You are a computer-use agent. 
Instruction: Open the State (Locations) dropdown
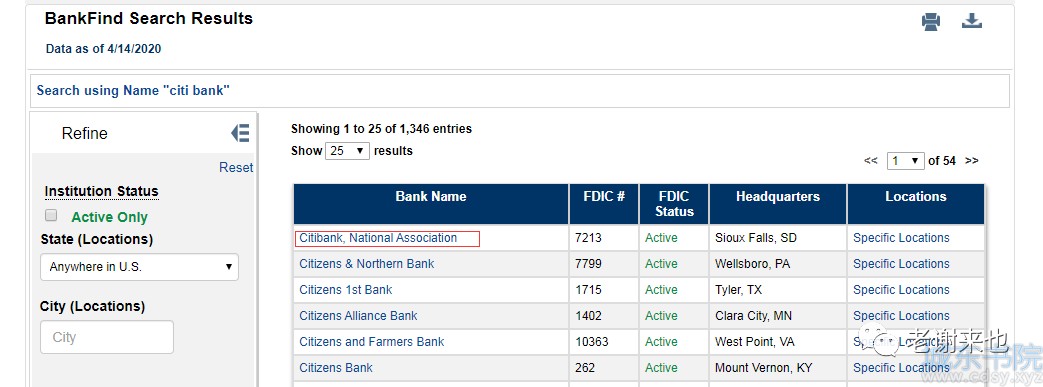(x=139, y=267)
